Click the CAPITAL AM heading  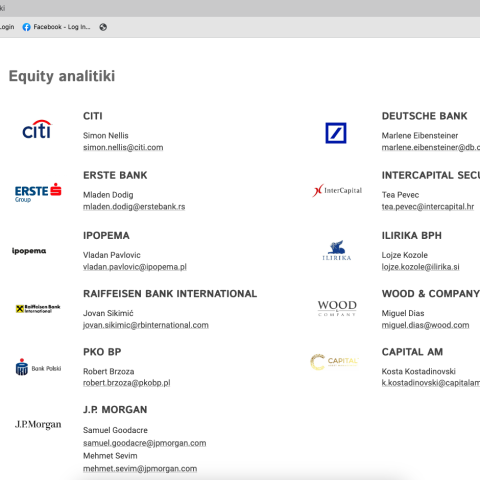tap(412, 352)
